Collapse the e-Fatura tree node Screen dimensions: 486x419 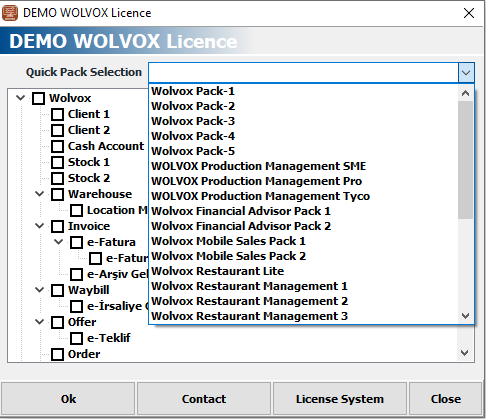(x=59, y=242)
